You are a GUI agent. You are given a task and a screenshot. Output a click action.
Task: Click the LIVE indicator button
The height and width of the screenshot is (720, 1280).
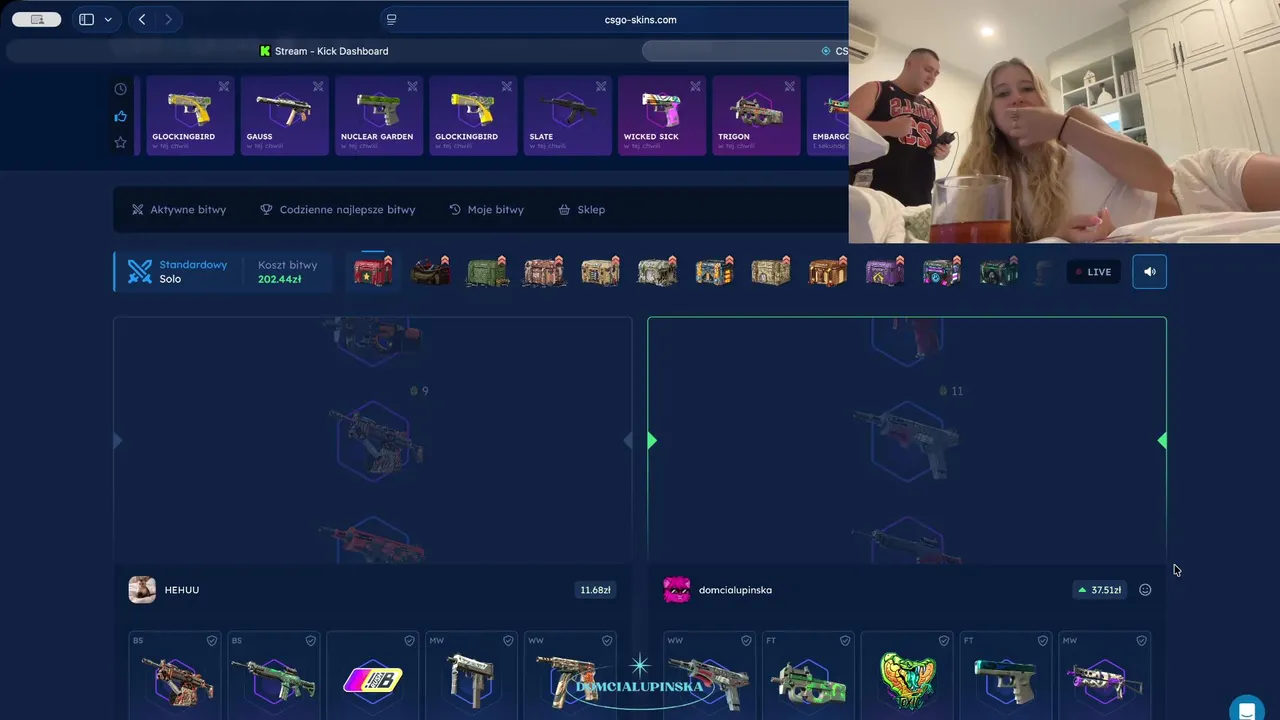(1093, 272)
